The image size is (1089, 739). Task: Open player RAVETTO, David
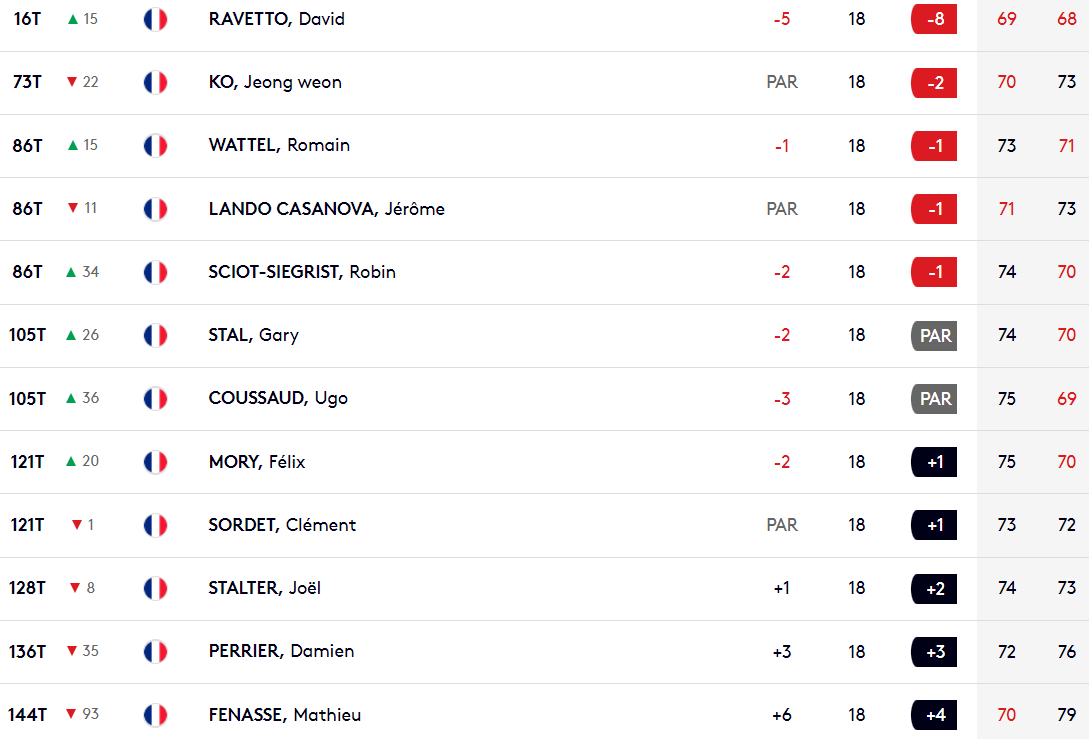276,19
